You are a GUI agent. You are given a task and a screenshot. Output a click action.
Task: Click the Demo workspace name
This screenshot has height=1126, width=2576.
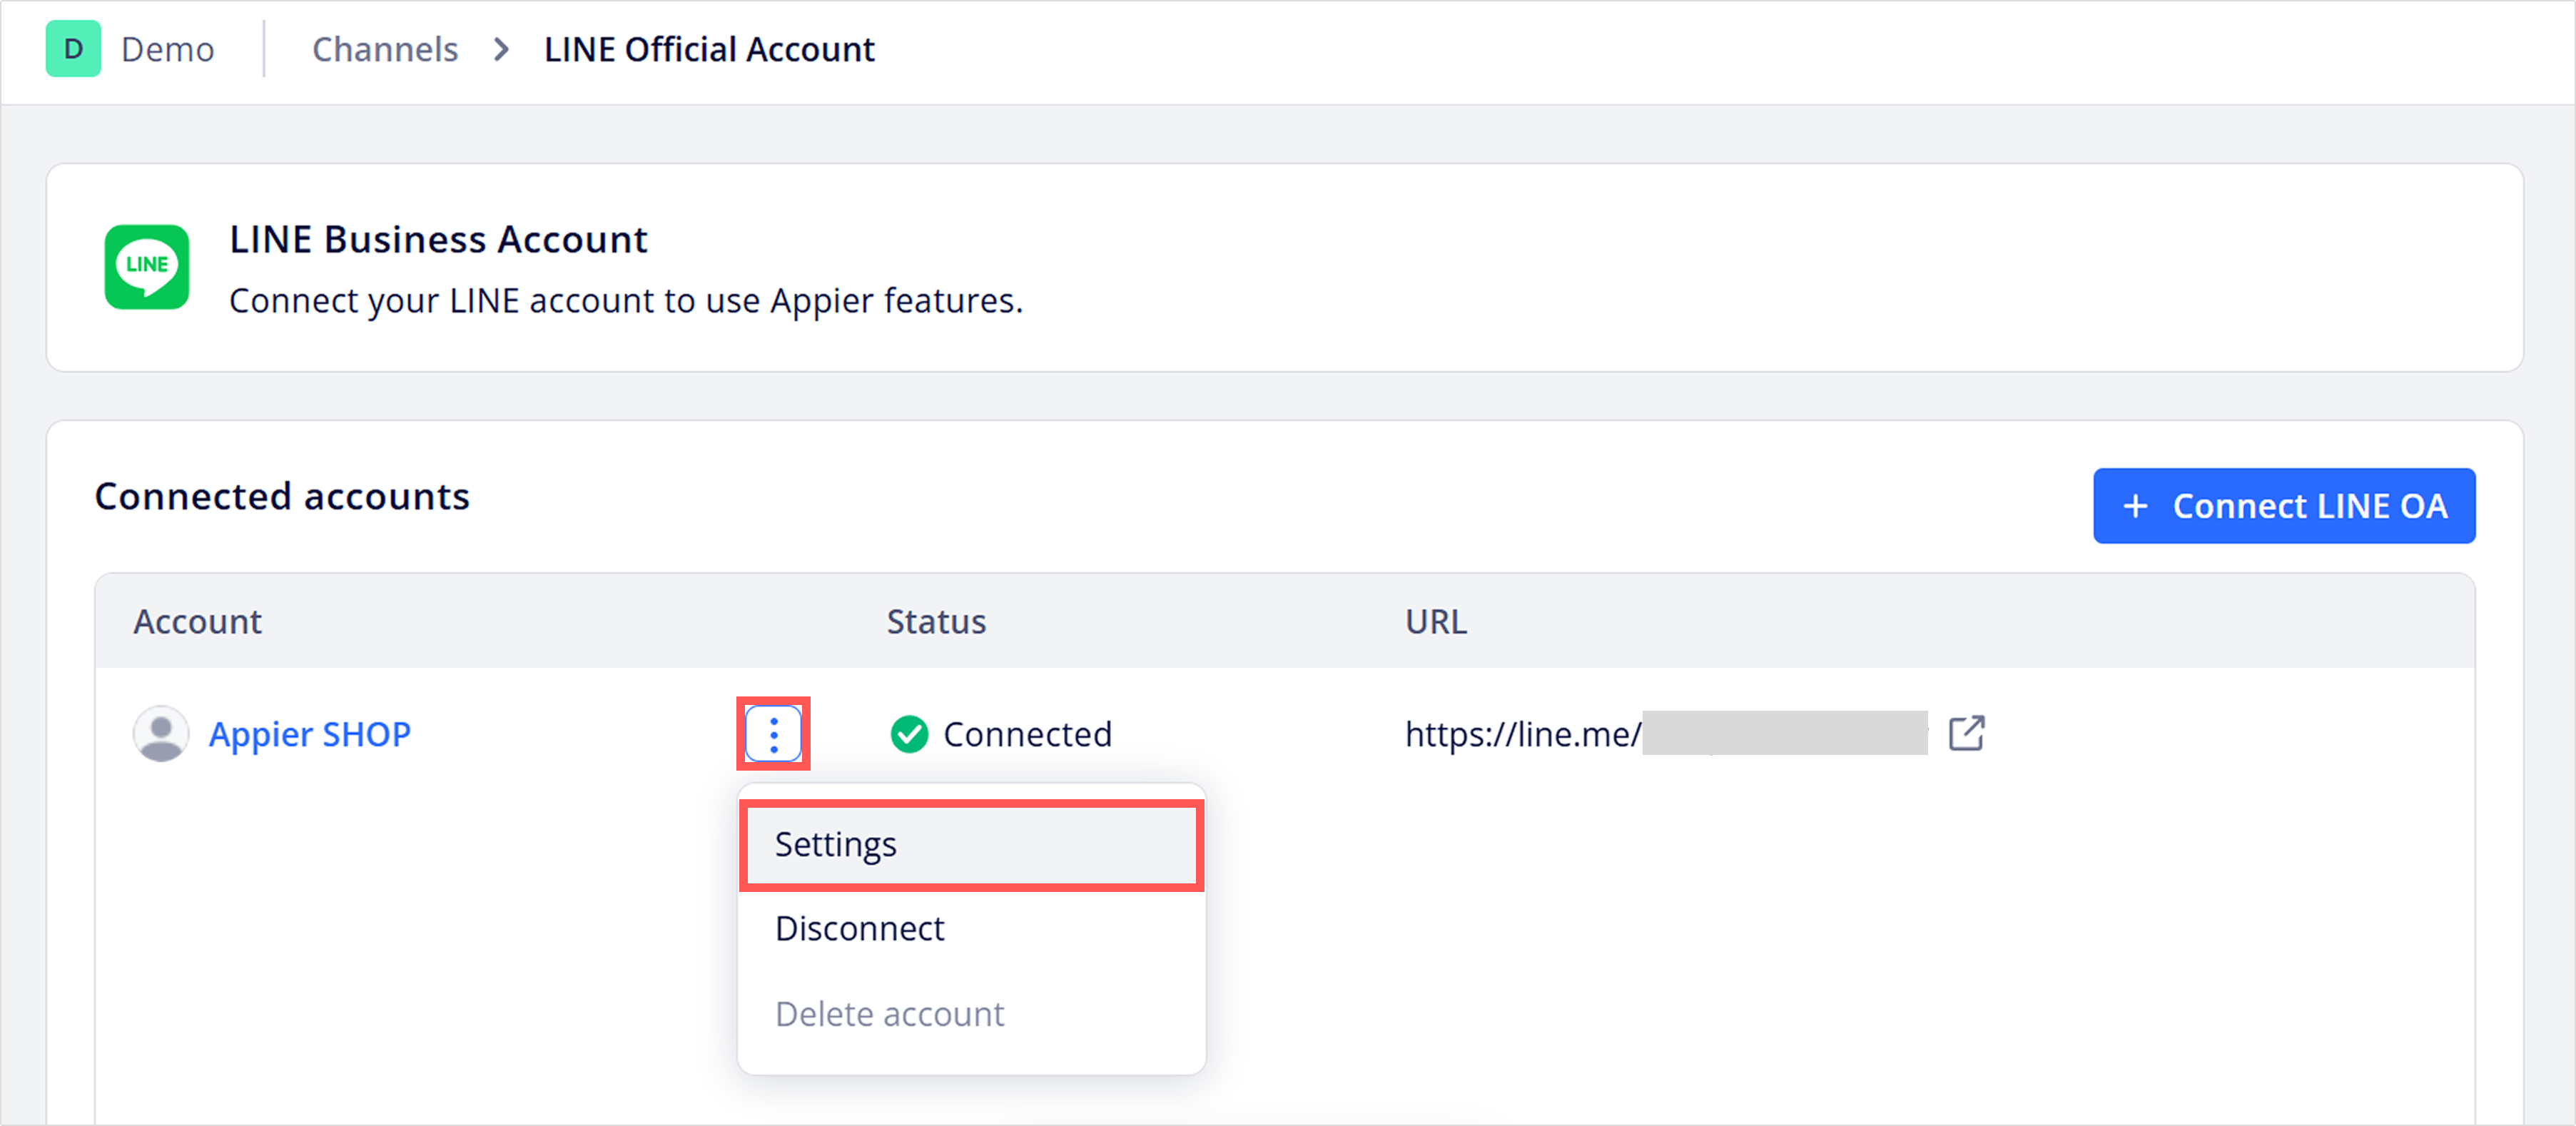point(168,49)
